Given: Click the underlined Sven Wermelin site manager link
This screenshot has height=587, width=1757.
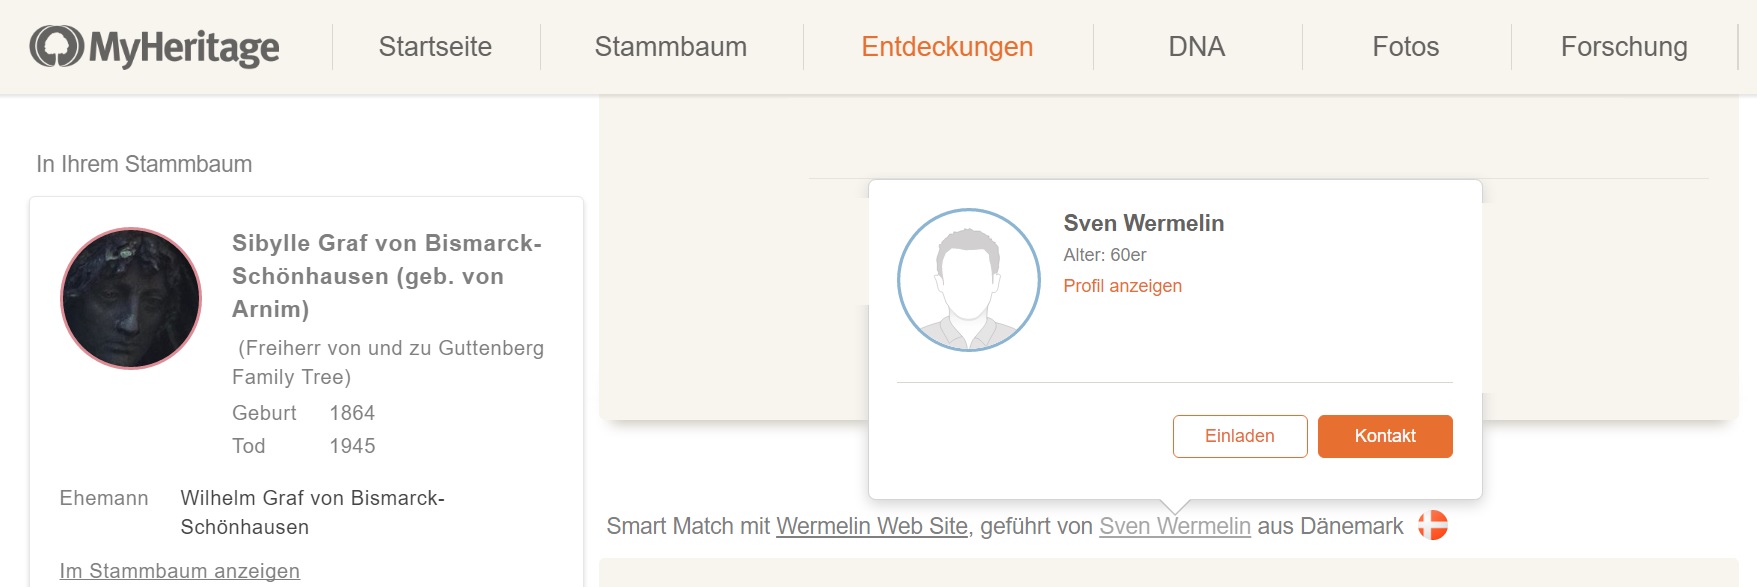Looking at the screenshot, I should [x=1174, y=526].
